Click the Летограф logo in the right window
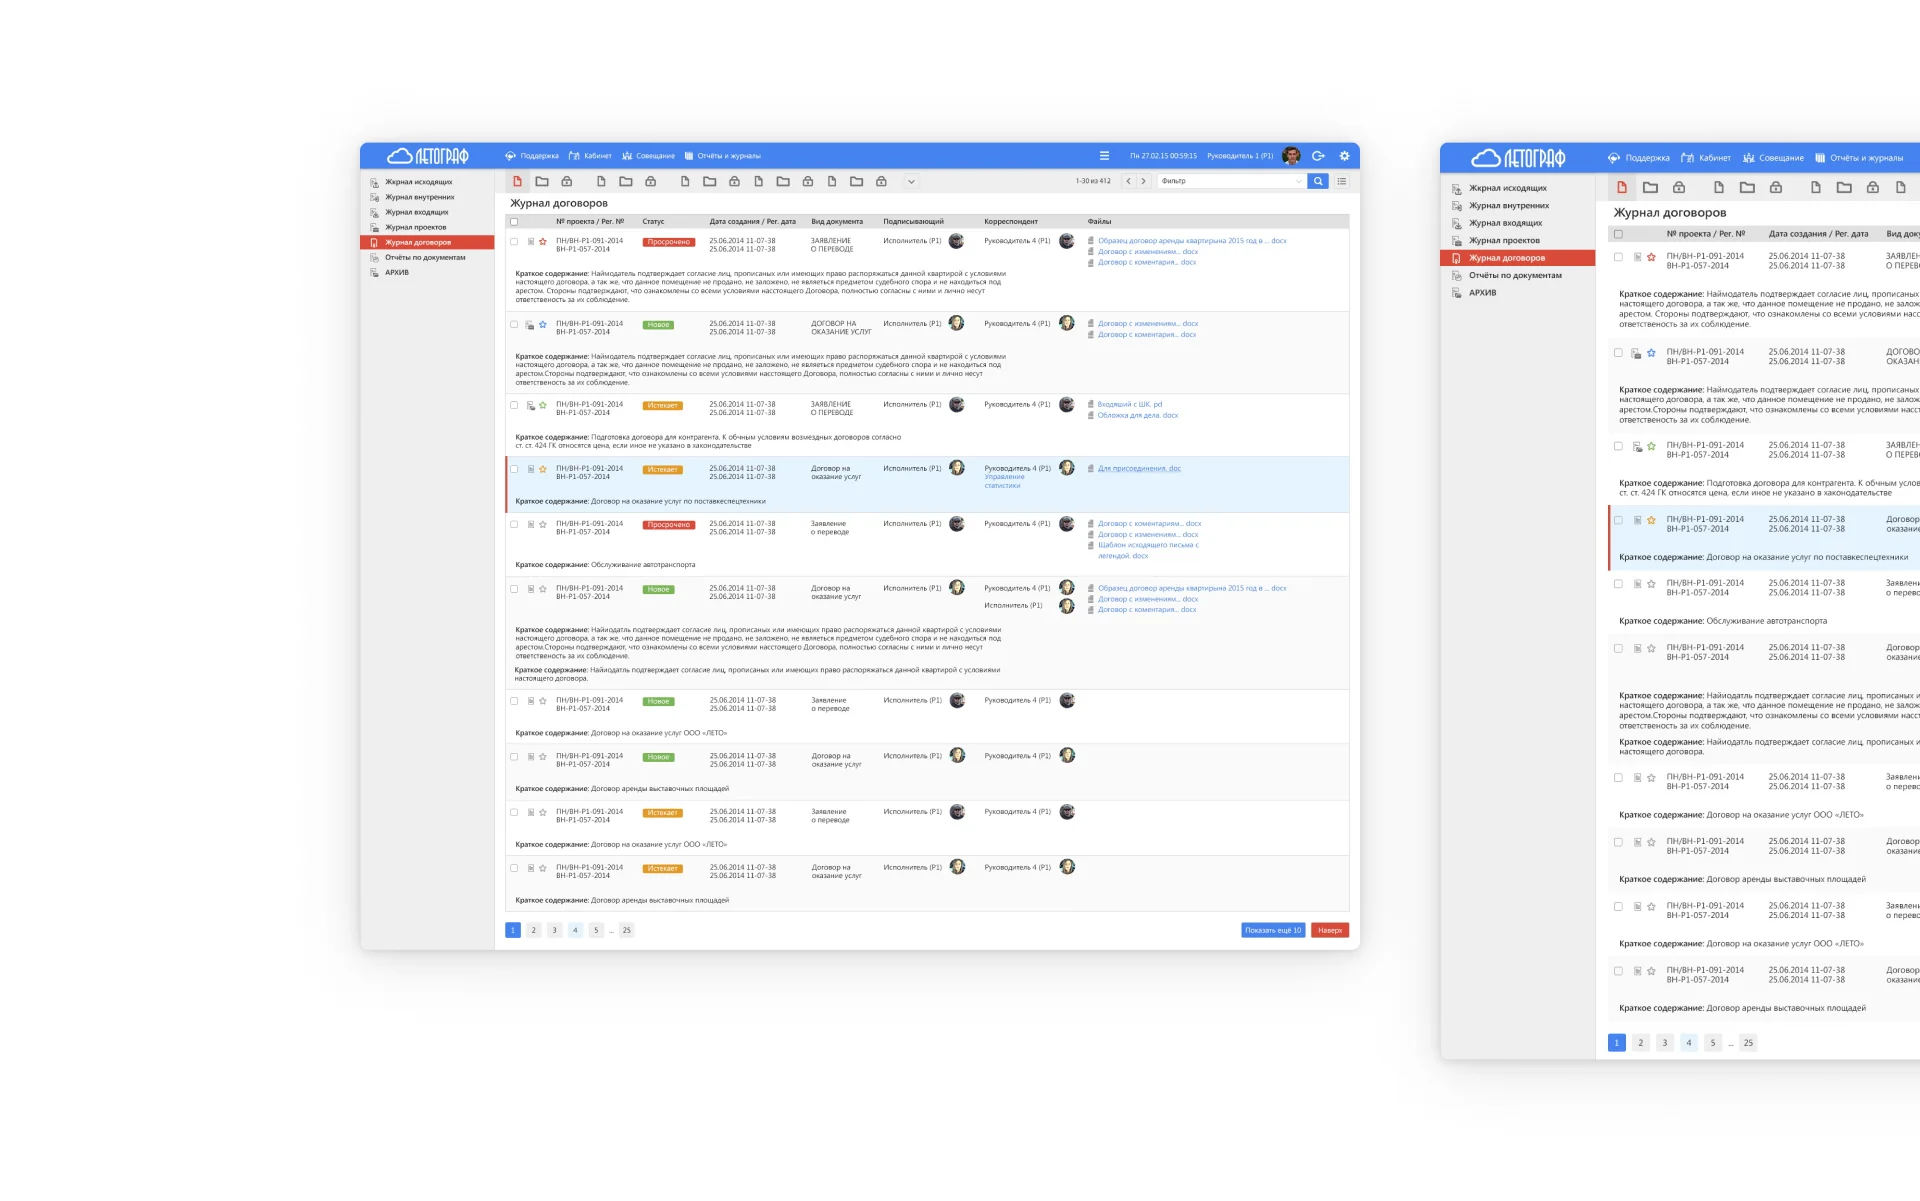The width and height of the screenshot is (1920, 1201). 1518,158
